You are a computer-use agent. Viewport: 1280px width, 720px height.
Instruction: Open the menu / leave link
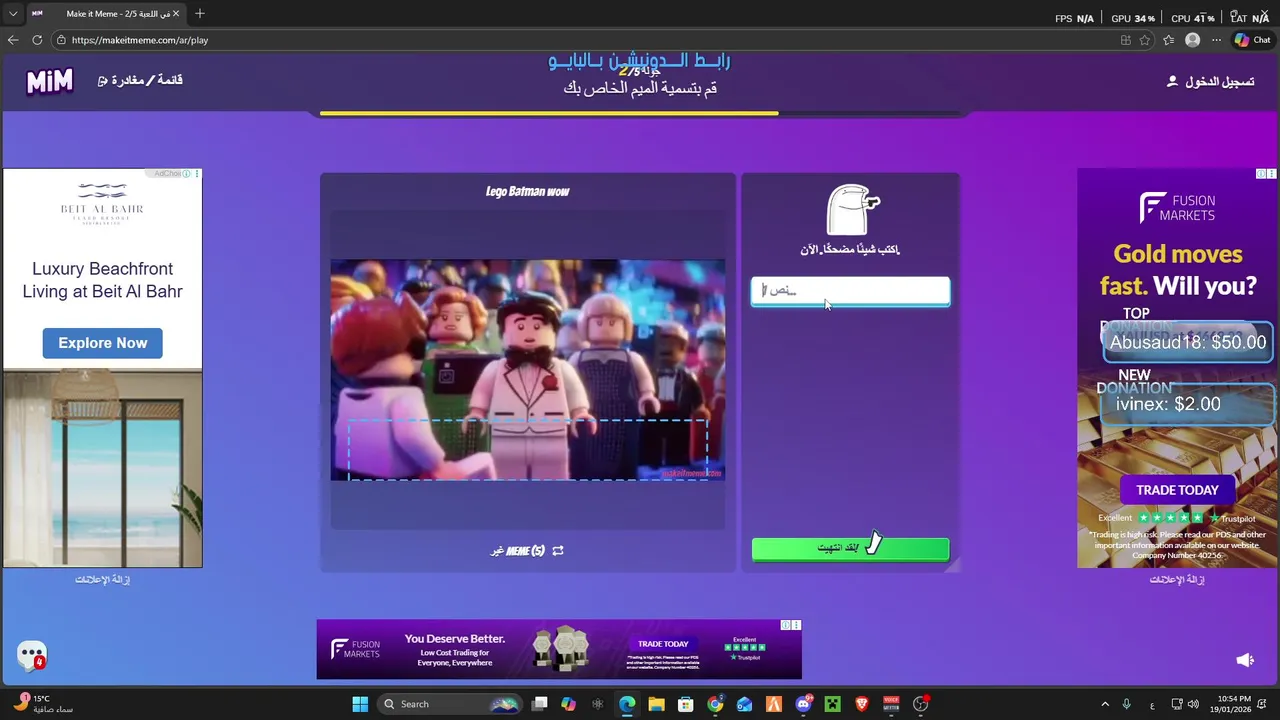140,80
